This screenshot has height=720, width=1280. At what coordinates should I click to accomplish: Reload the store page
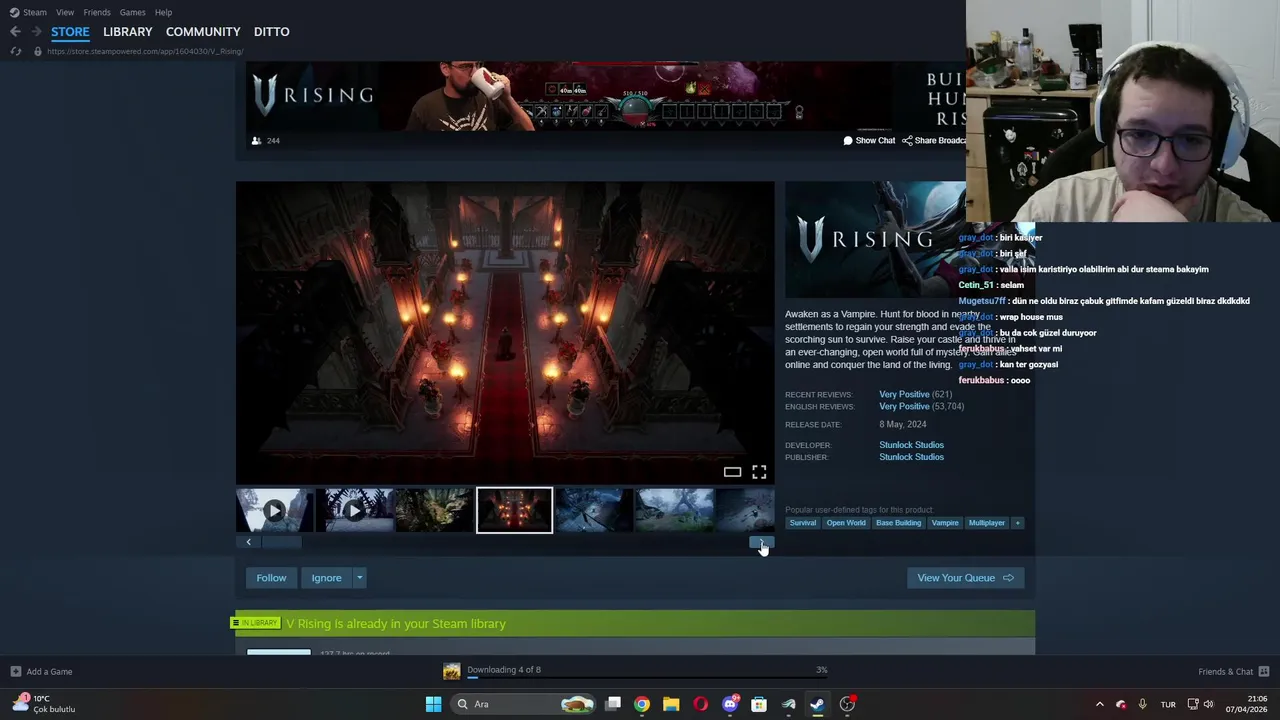(15, 51)
